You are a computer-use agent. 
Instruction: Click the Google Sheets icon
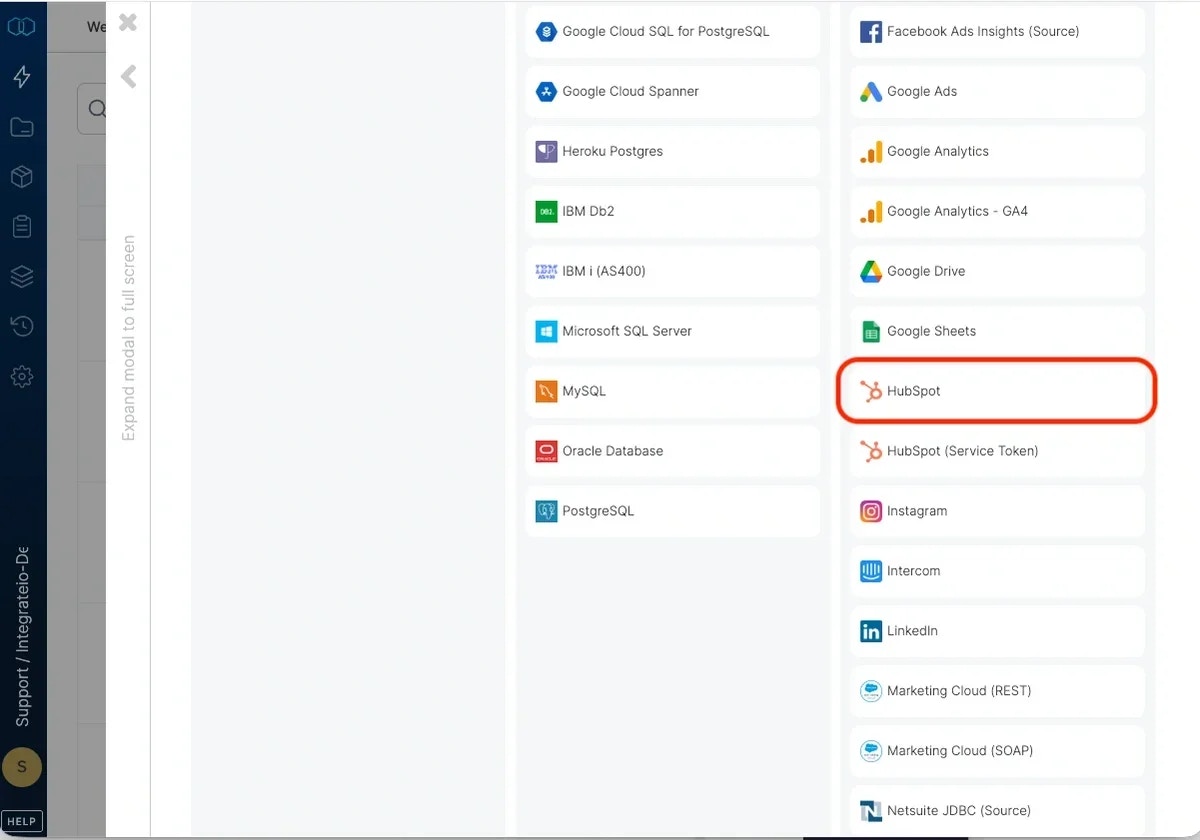[x=871, y=331]
